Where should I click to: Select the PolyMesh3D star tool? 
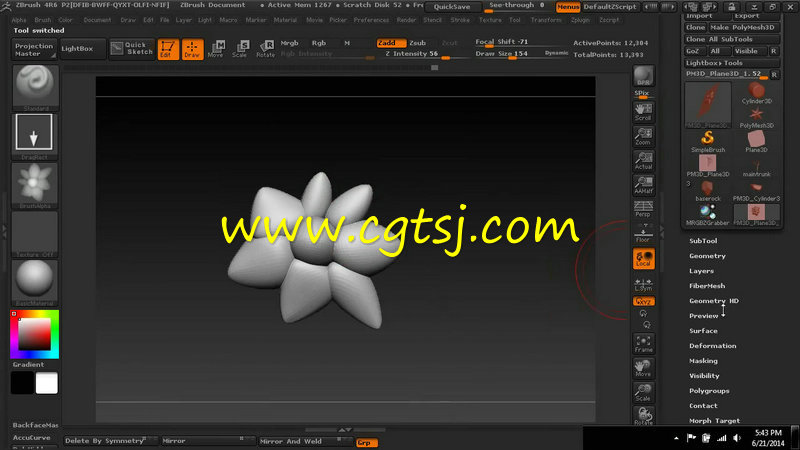pyautogui.click(x=756, y=117)
